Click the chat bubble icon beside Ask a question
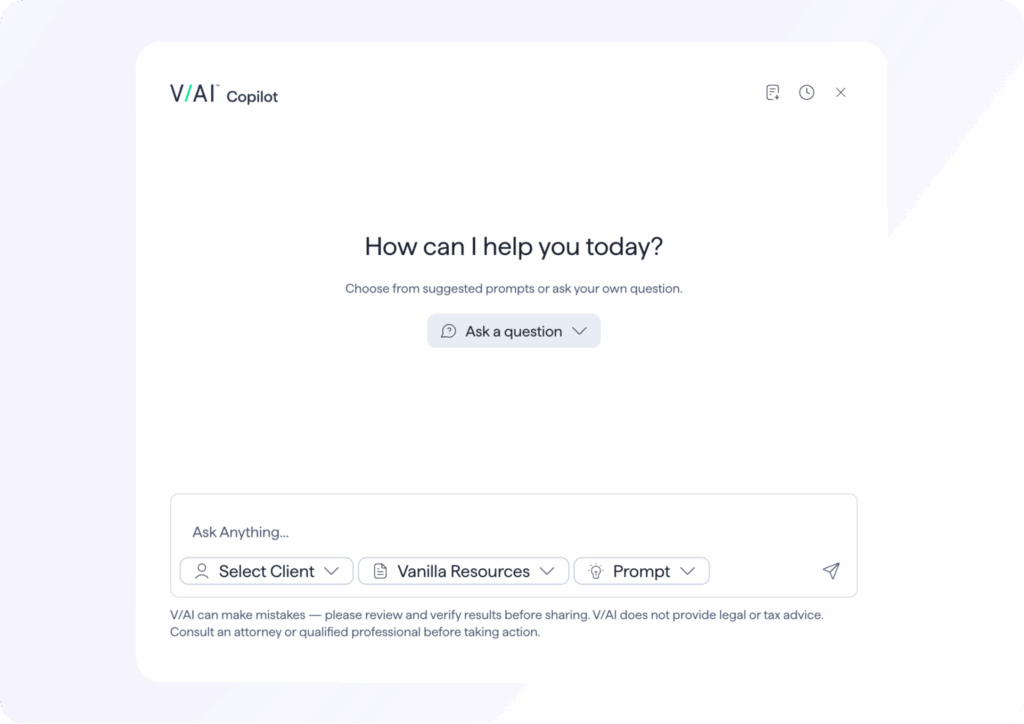Screen dimensions: 1024x724 coord(449,331)
